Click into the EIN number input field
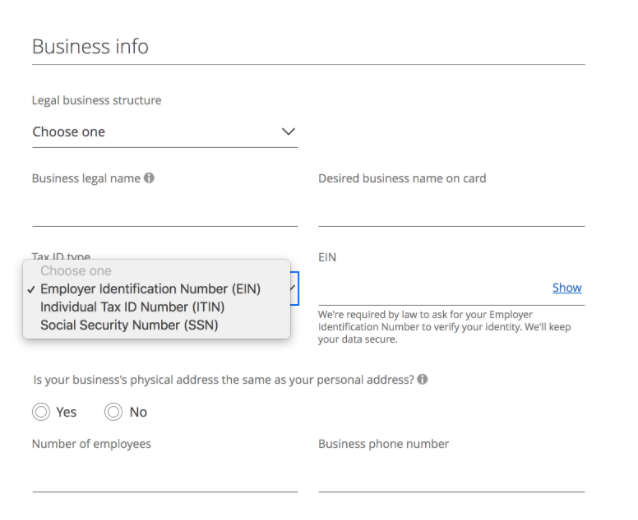This screenshot has height=520, width=638. coord(430,288)
